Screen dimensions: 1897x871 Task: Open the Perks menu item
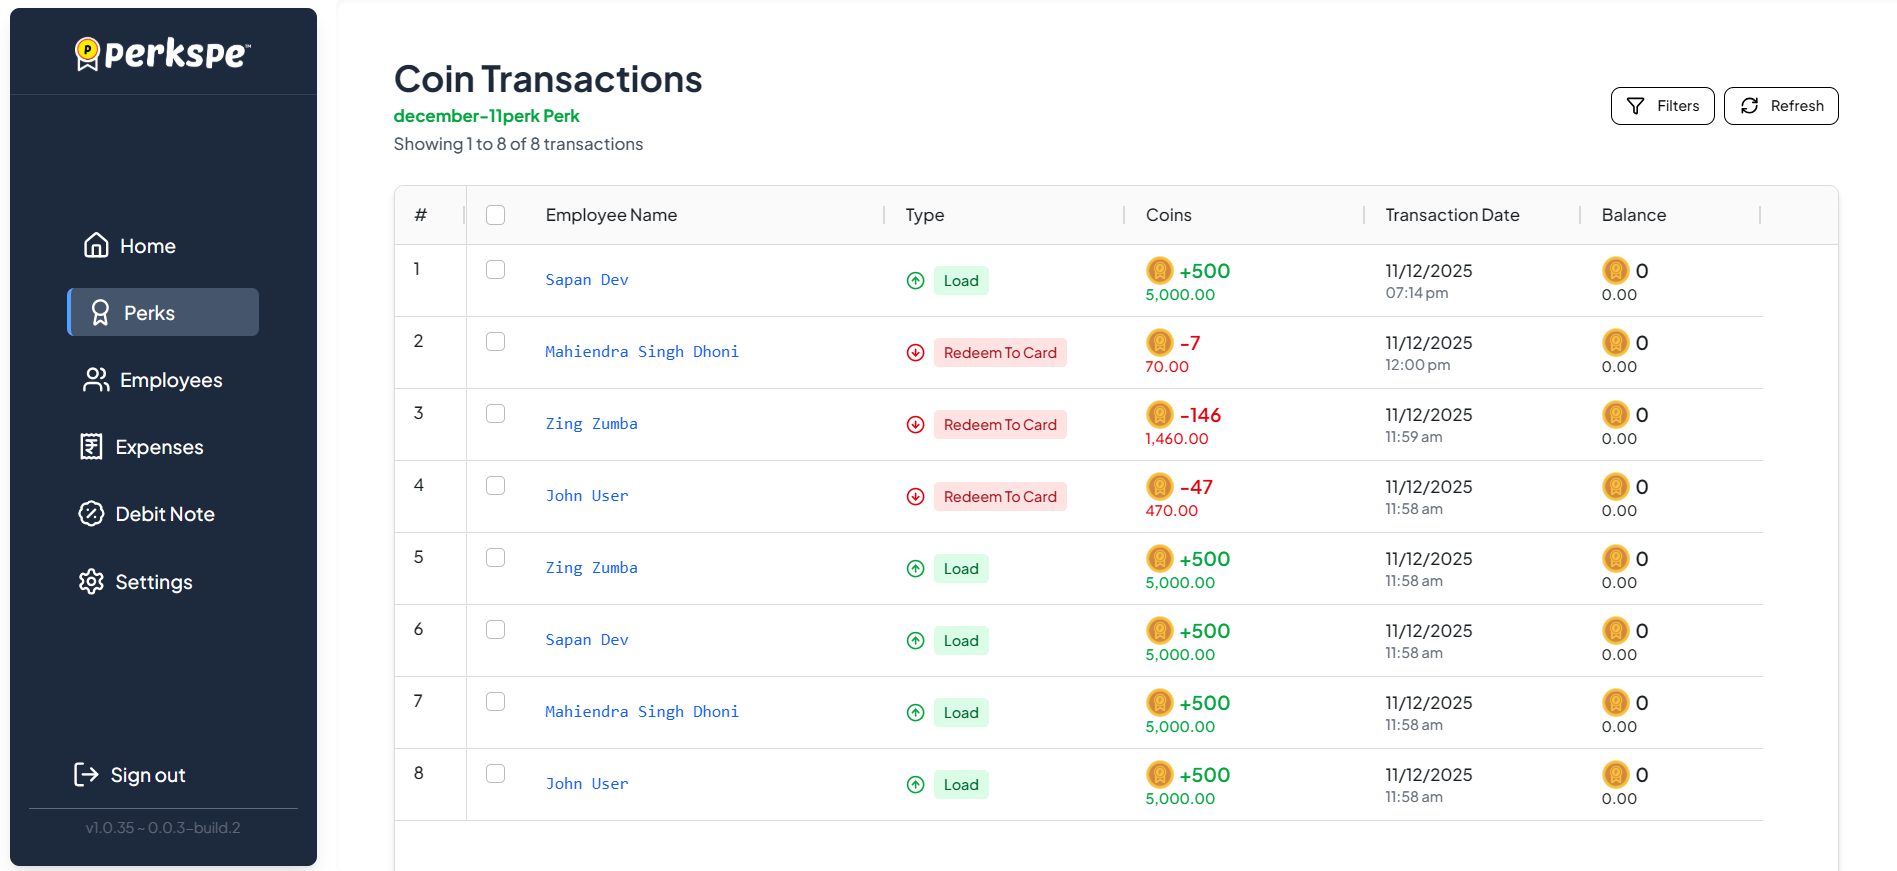pos(163,313)
